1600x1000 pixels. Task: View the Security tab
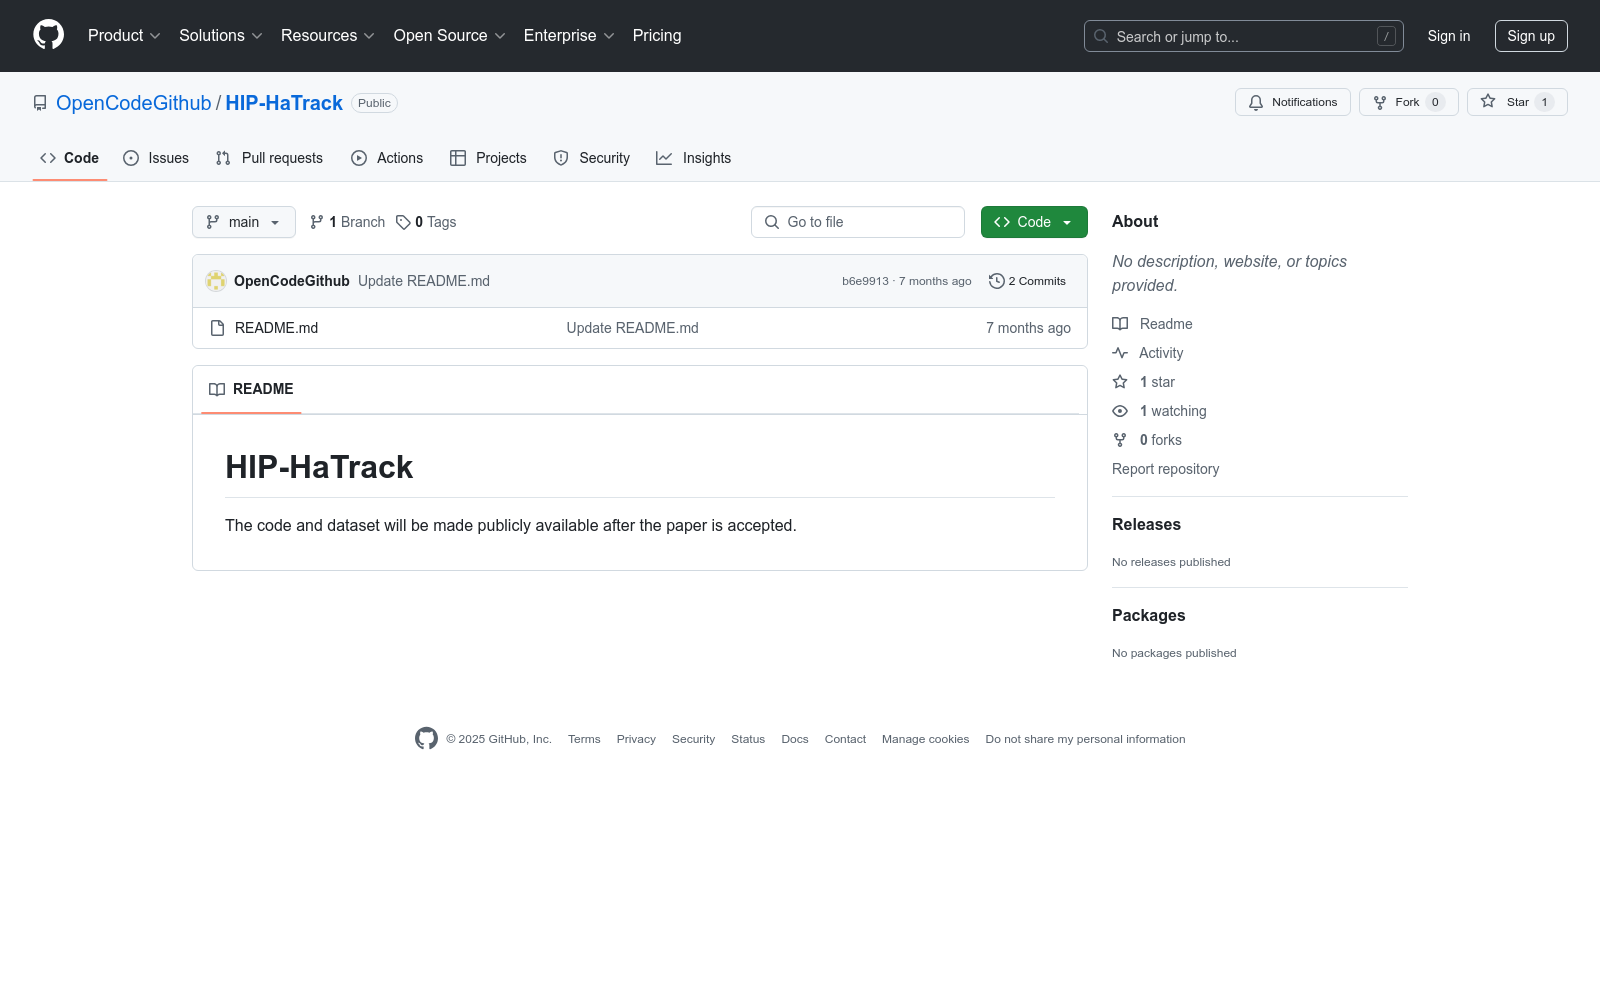tap(592, 158)
